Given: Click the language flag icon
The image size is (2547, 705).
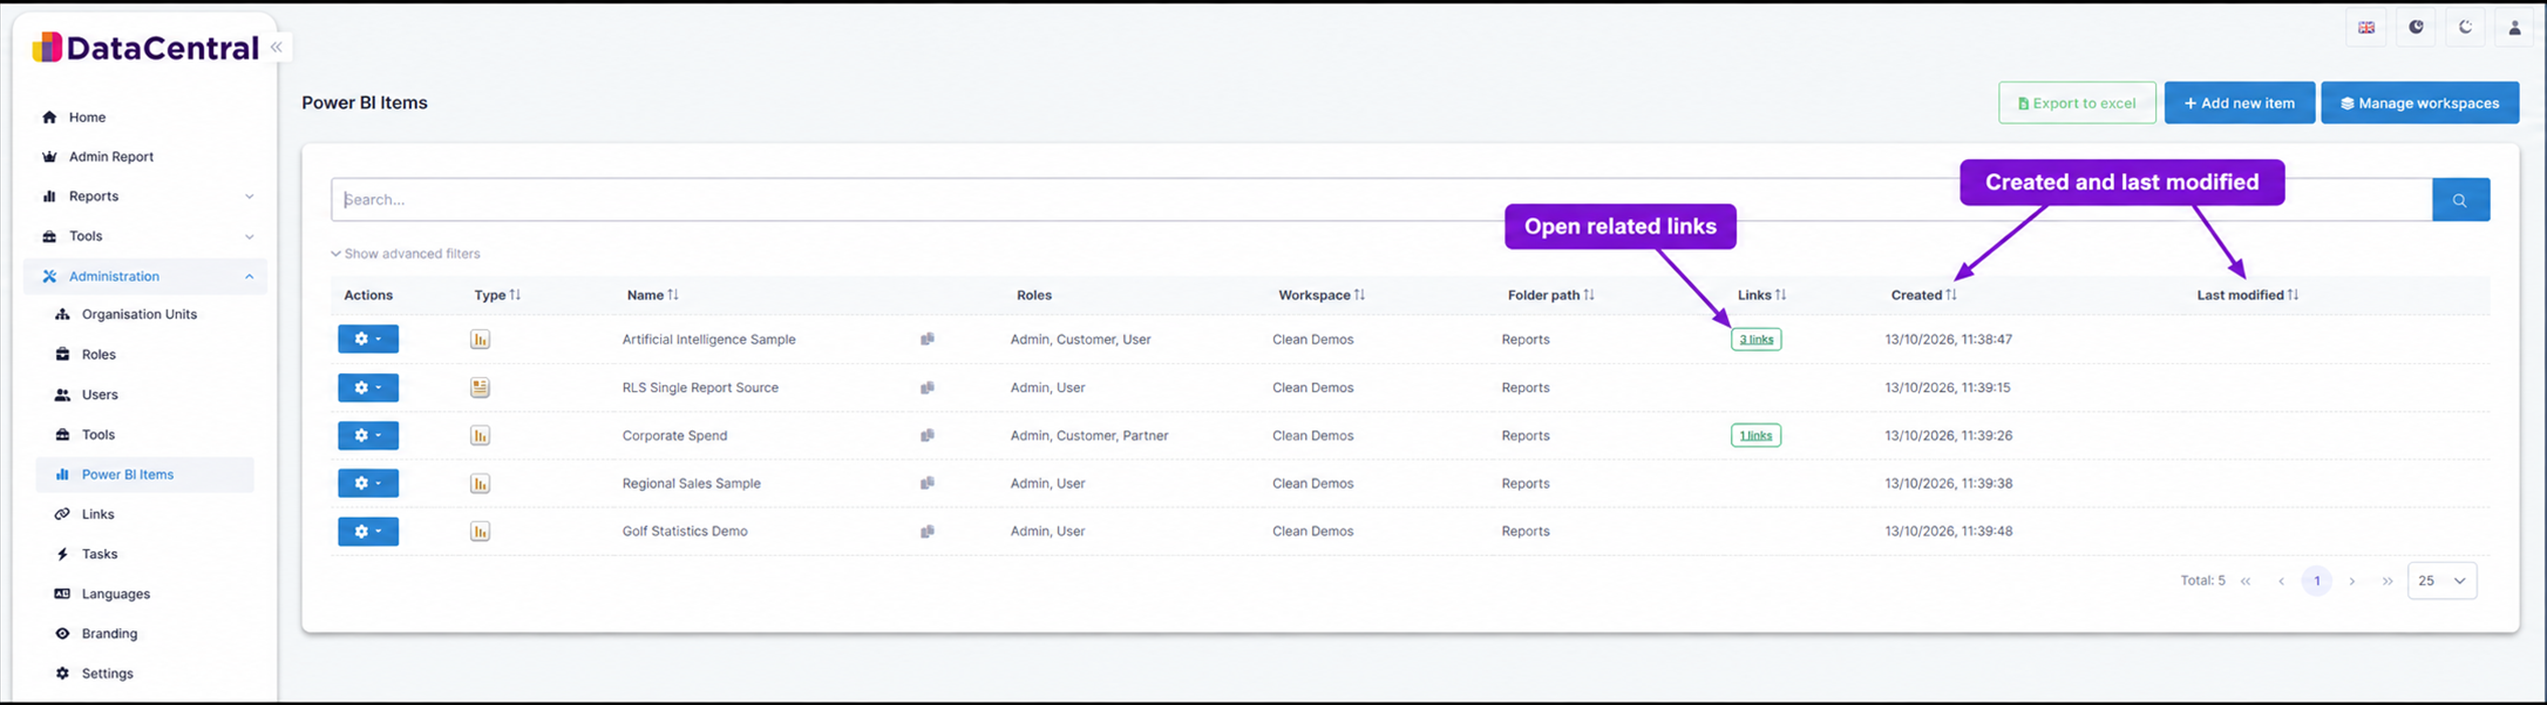Looking at the screenshot, I should [x=2366, y=27].
